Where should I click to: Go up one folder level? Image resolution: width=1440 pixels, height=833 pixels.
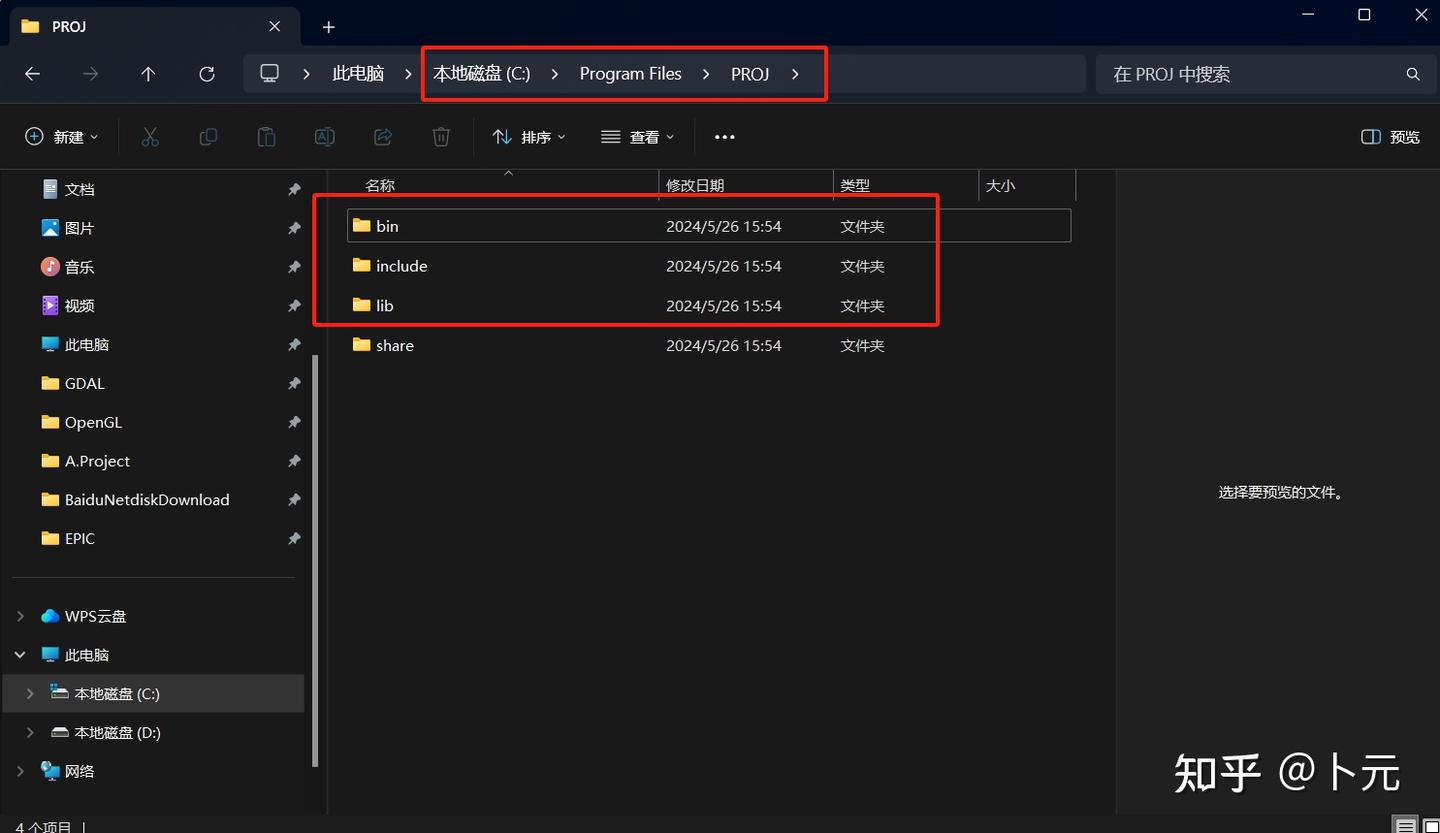148,74
